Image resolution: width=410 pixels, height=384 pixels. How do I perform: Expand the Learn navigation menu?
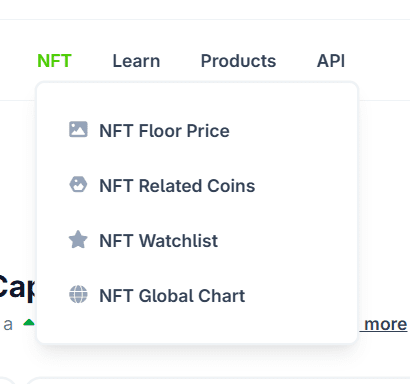(x=136, y=61)
